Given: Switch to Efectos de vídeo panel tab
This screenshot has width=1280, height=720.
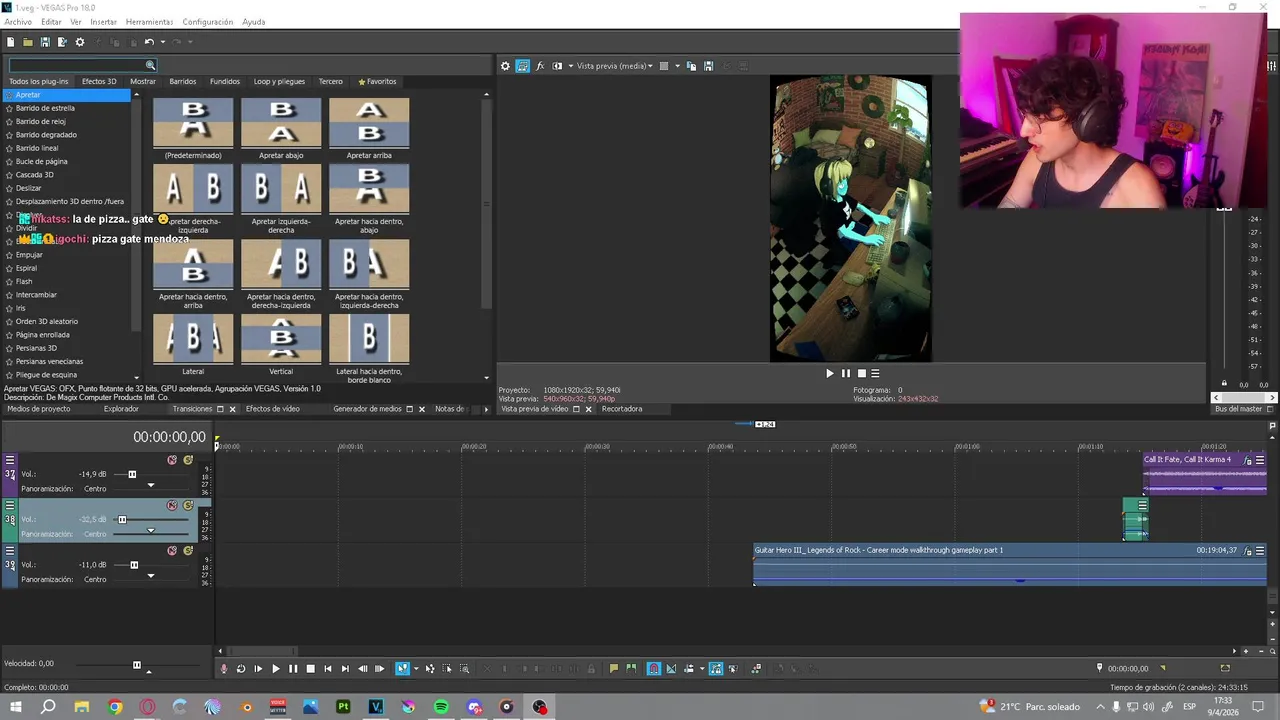Looking at the screenshot, I should tap(272, 409).
